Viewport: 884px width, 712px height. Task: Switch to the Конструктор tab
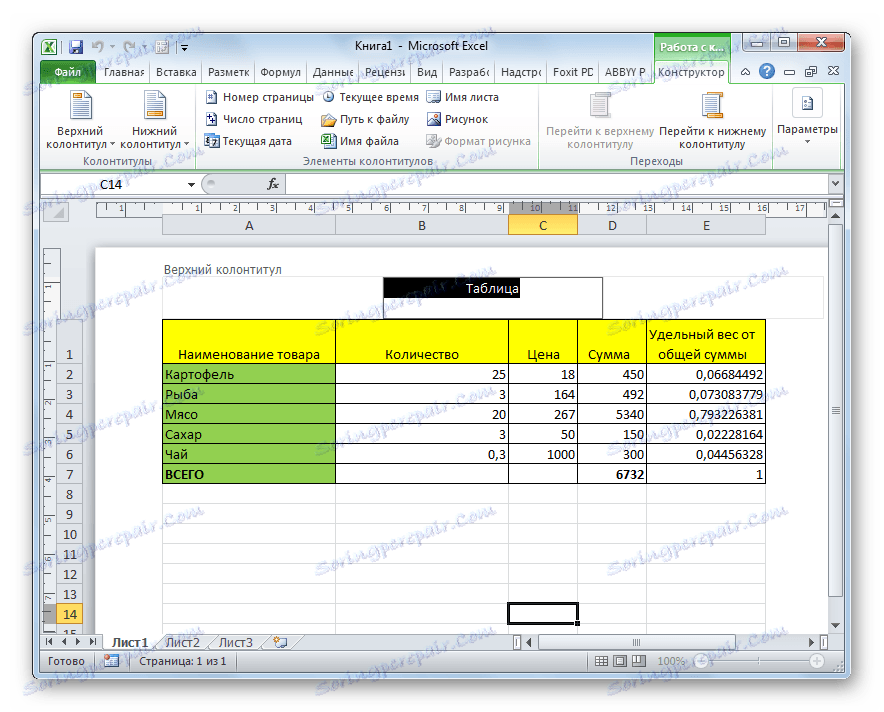pos(691,72)
